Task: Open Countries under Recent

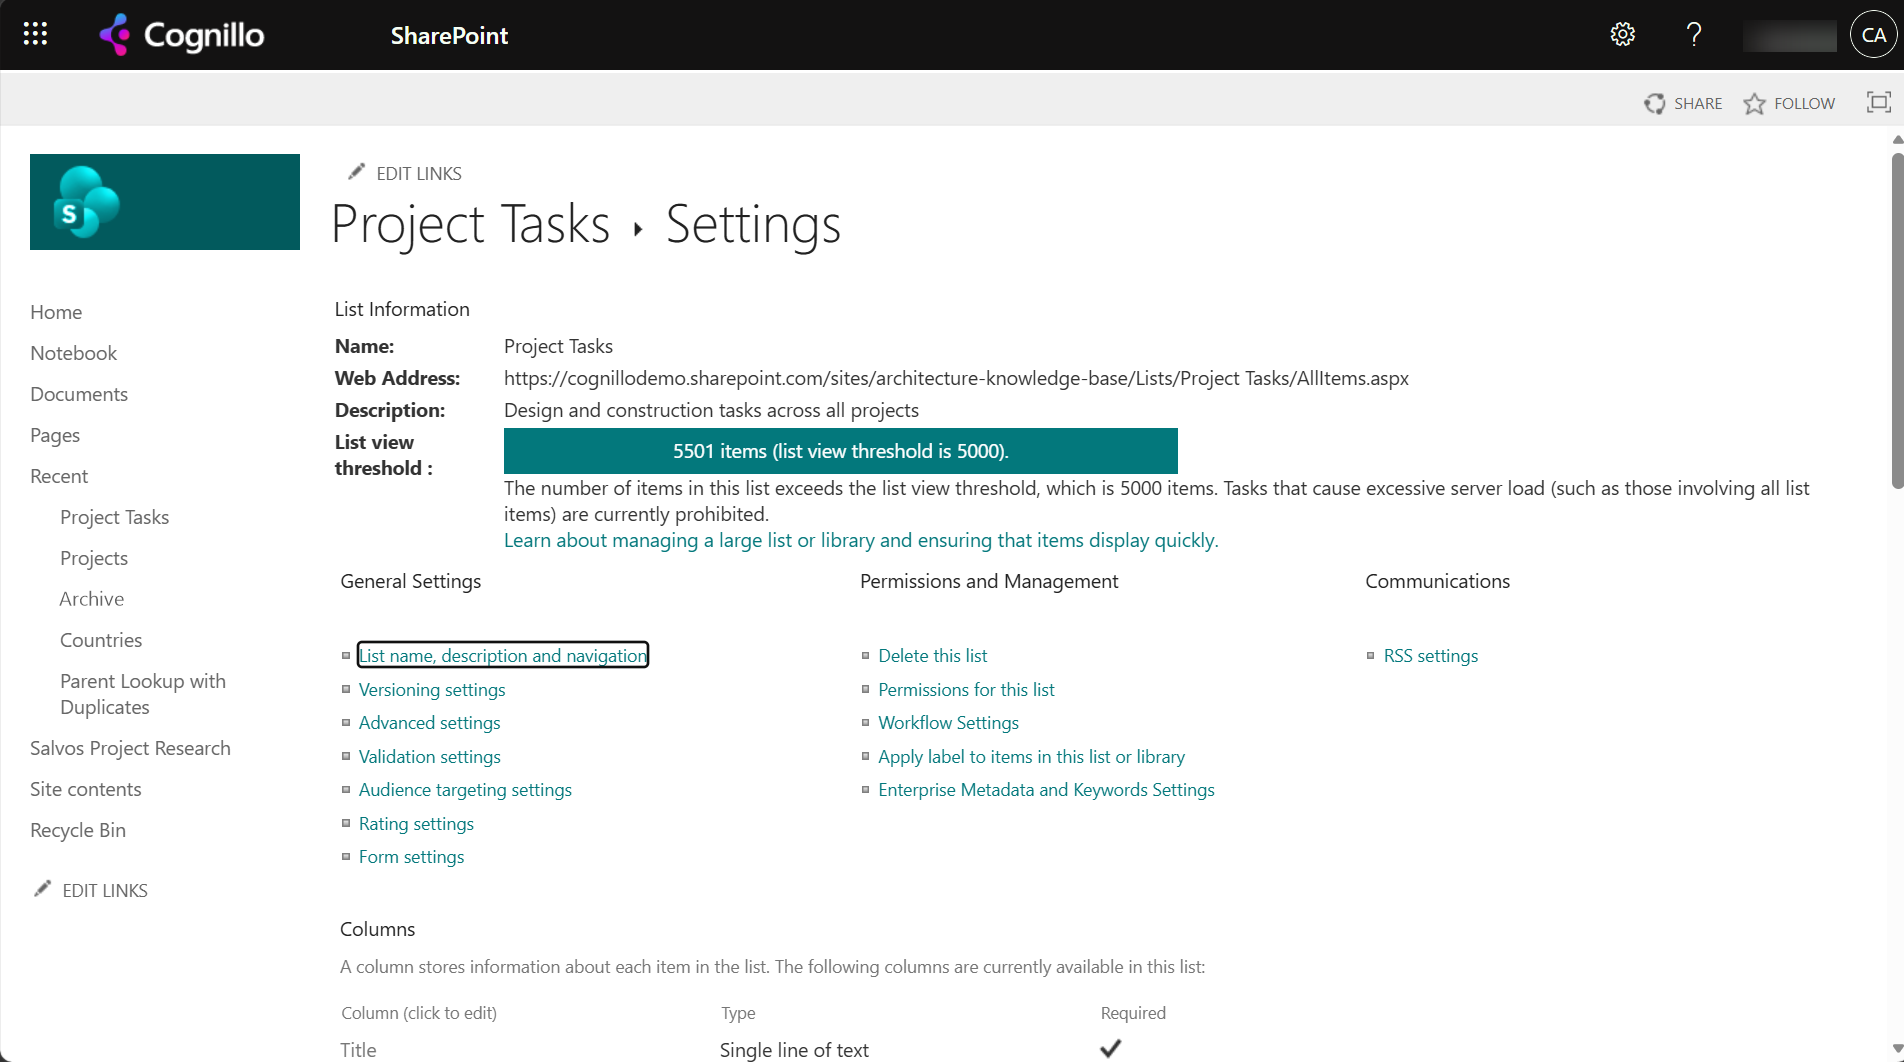Action: click(x=101, y=640)
